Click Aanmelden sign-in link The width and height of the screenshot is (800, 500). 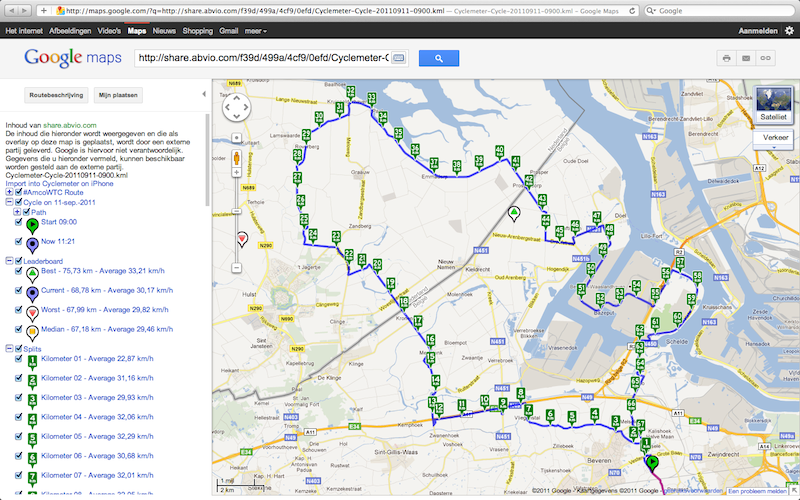click(x=758, y=31)
